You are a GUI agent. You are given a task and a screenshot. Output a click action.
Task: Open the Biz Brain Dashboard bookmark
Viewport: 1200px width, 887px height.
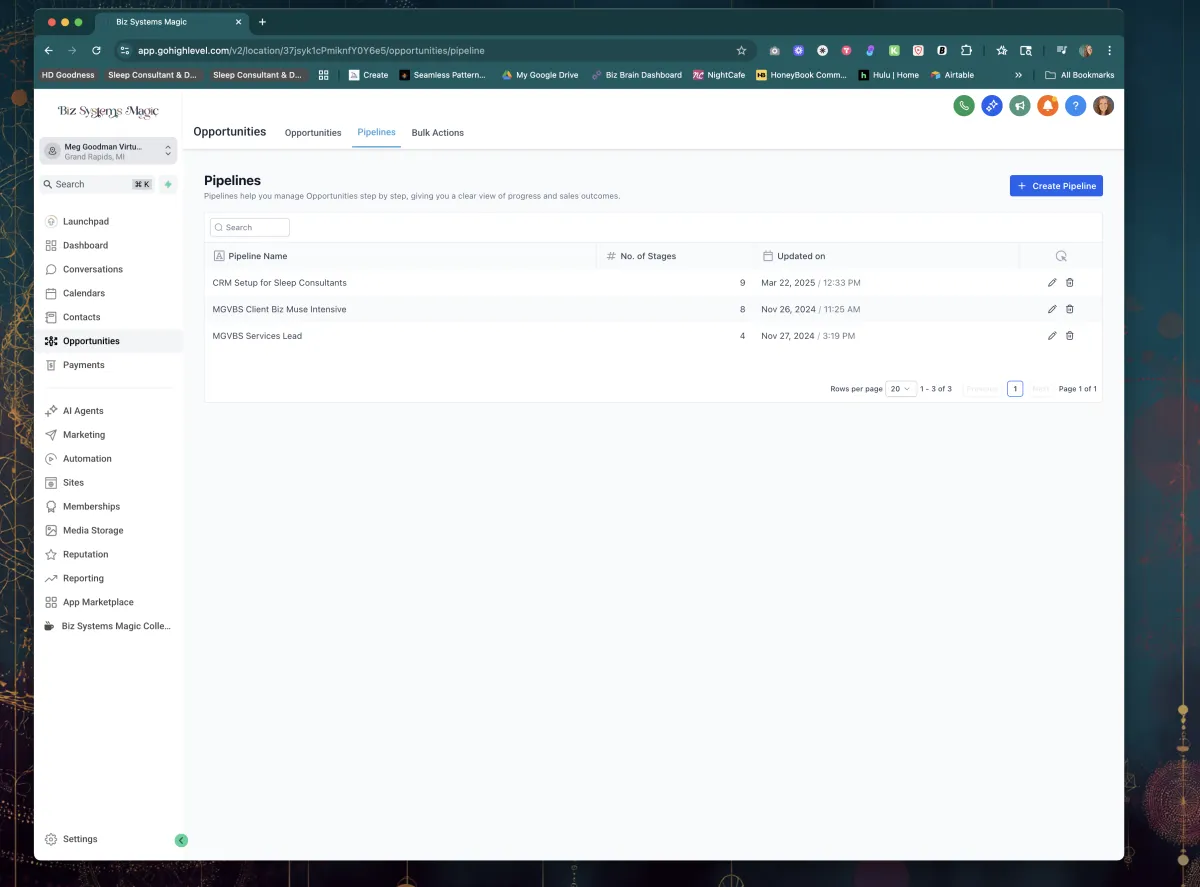click(x=636, y=75)
